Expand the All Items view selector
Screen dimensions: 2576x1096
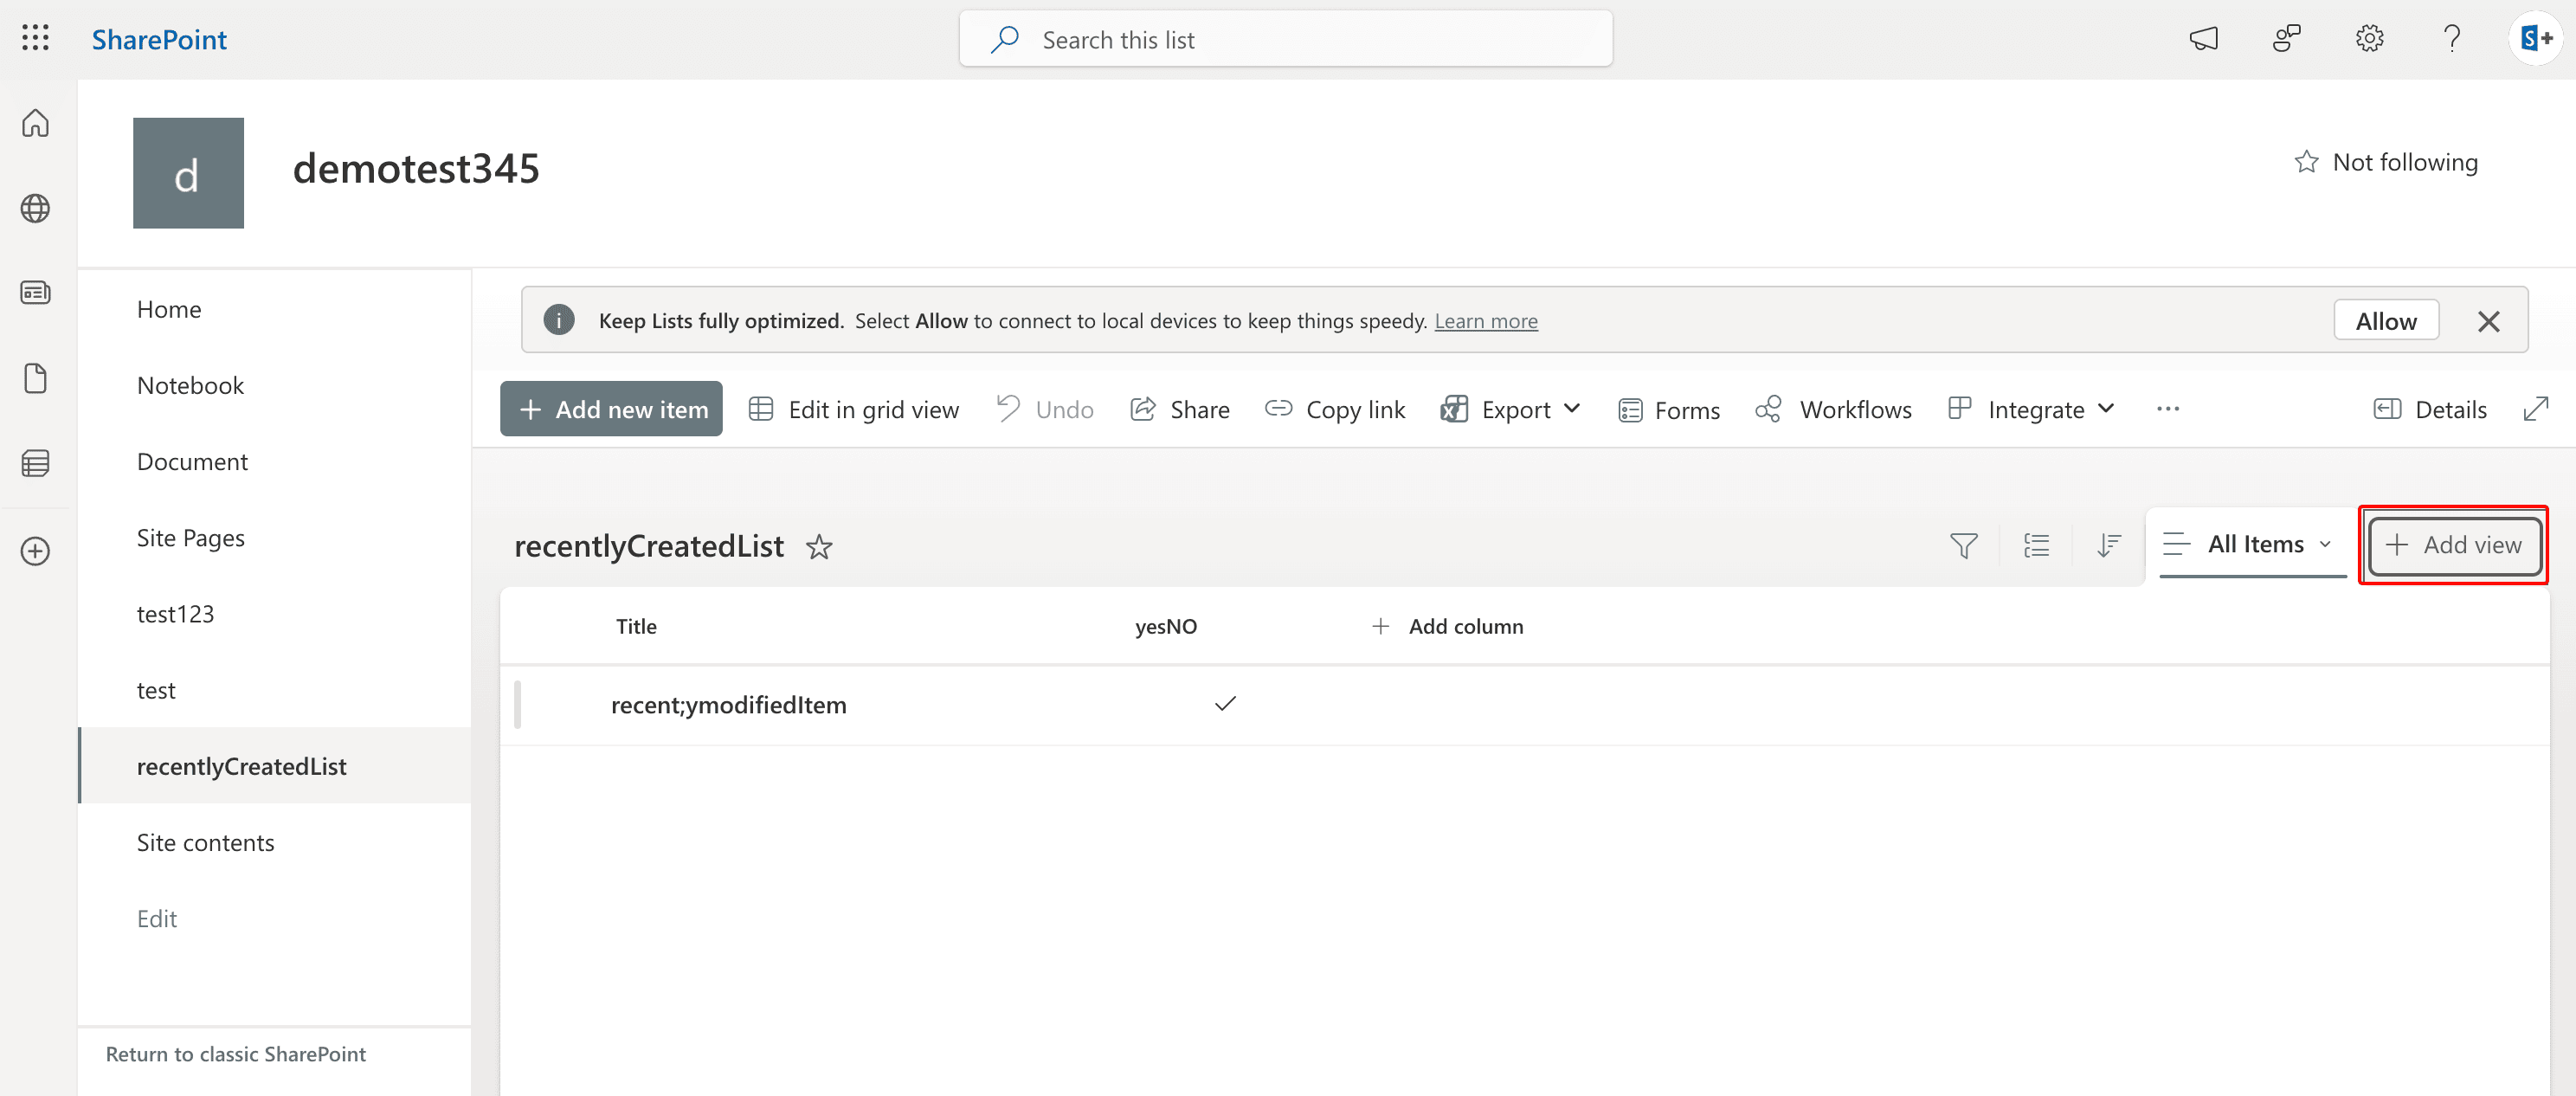coord(2250,544)
